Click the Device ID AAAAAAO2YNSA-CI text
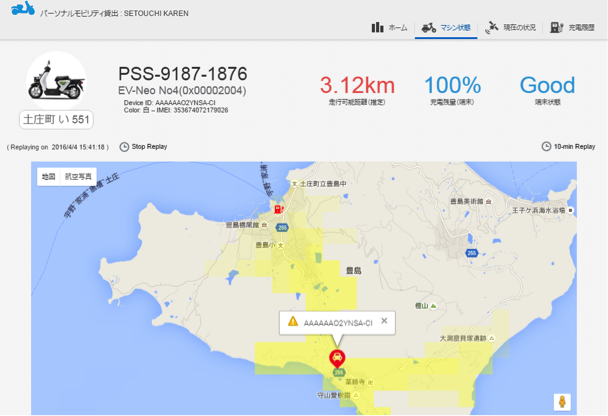Screen dimensions: 608x416 [x=169, y=103]
